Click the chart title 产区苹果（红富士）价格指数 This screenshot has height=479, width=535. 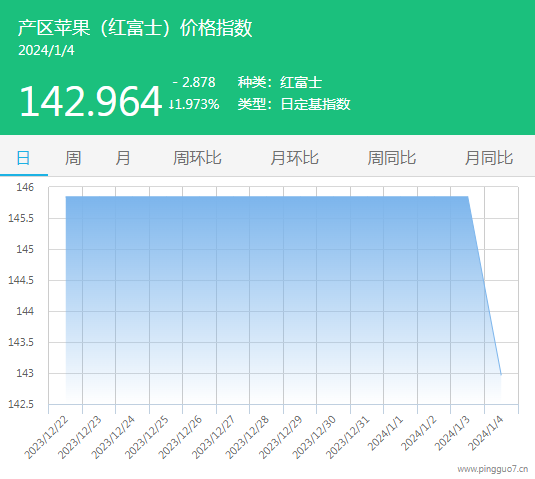click(x=135, y=28)
